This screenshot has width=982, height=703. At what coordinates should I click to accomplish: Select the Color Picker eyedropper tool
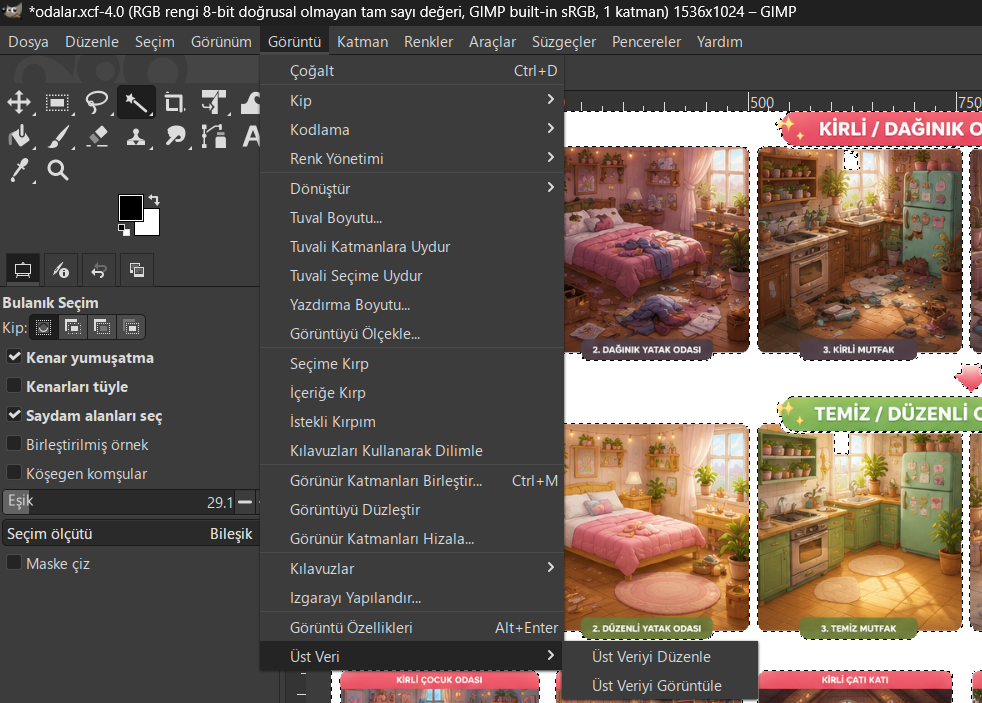pyautogui.click(x=19, y=170)
